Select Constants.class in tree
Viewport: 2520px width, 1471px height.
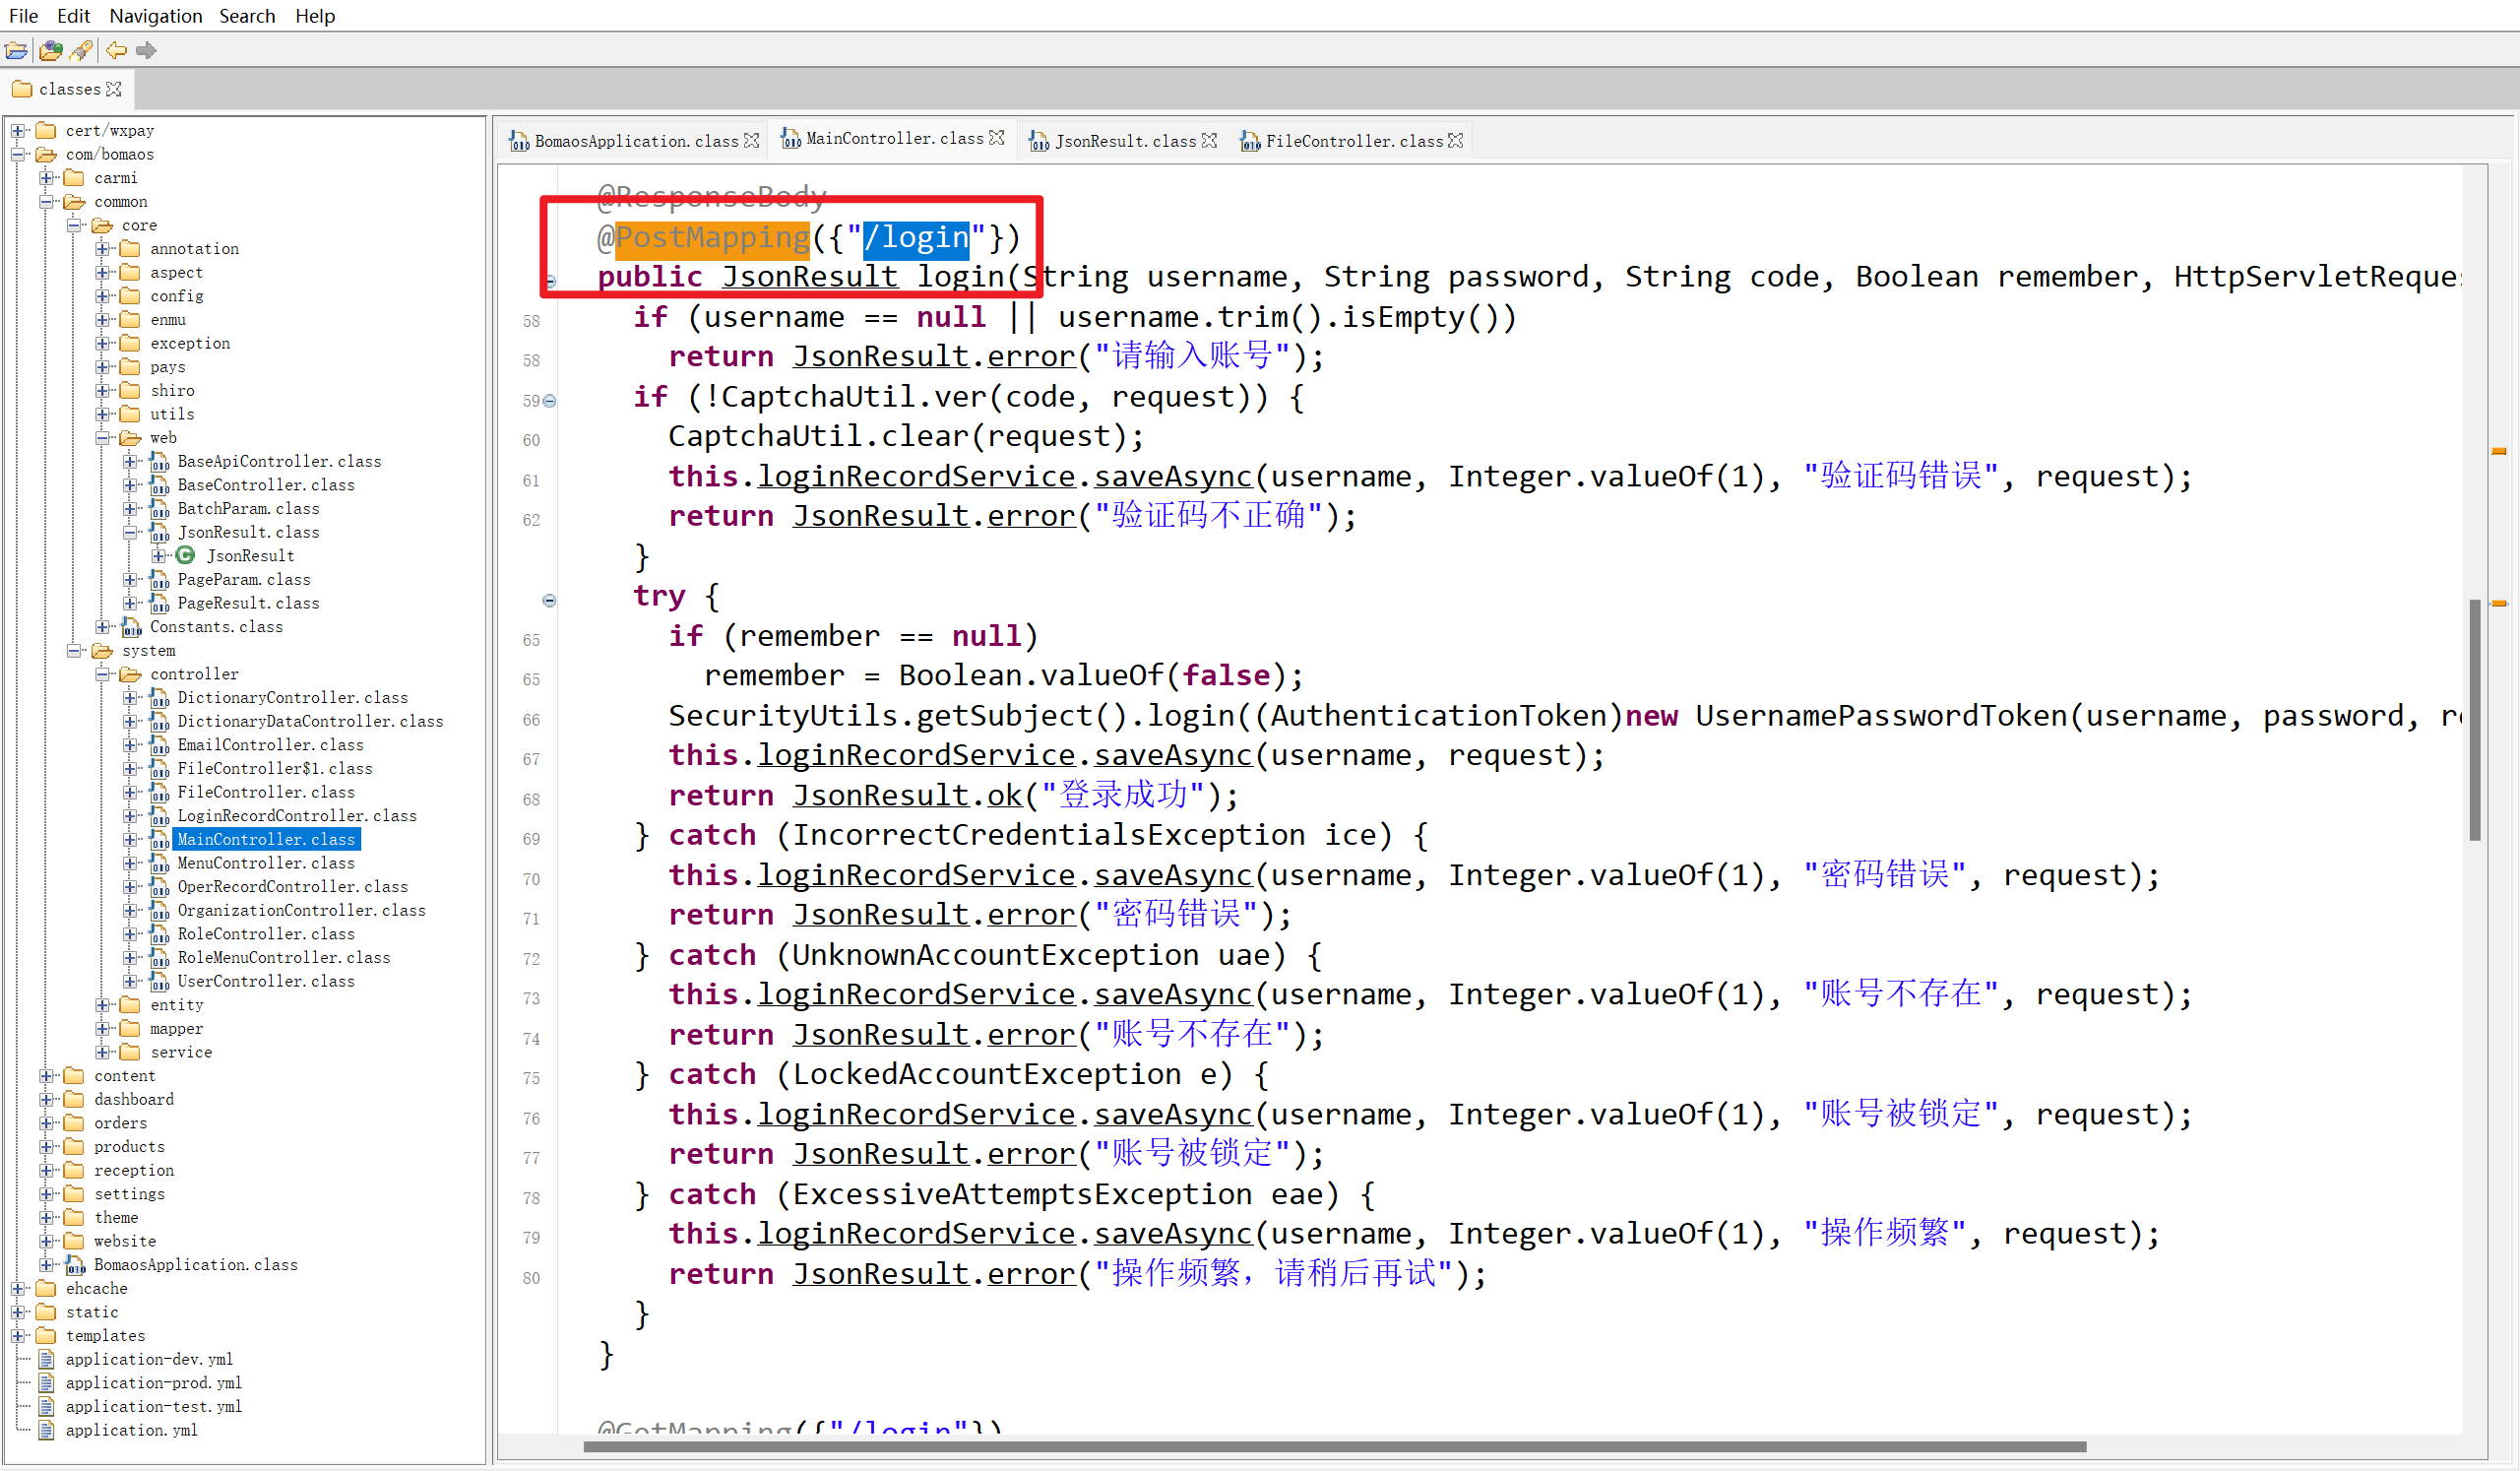click(x=216, y=627)
